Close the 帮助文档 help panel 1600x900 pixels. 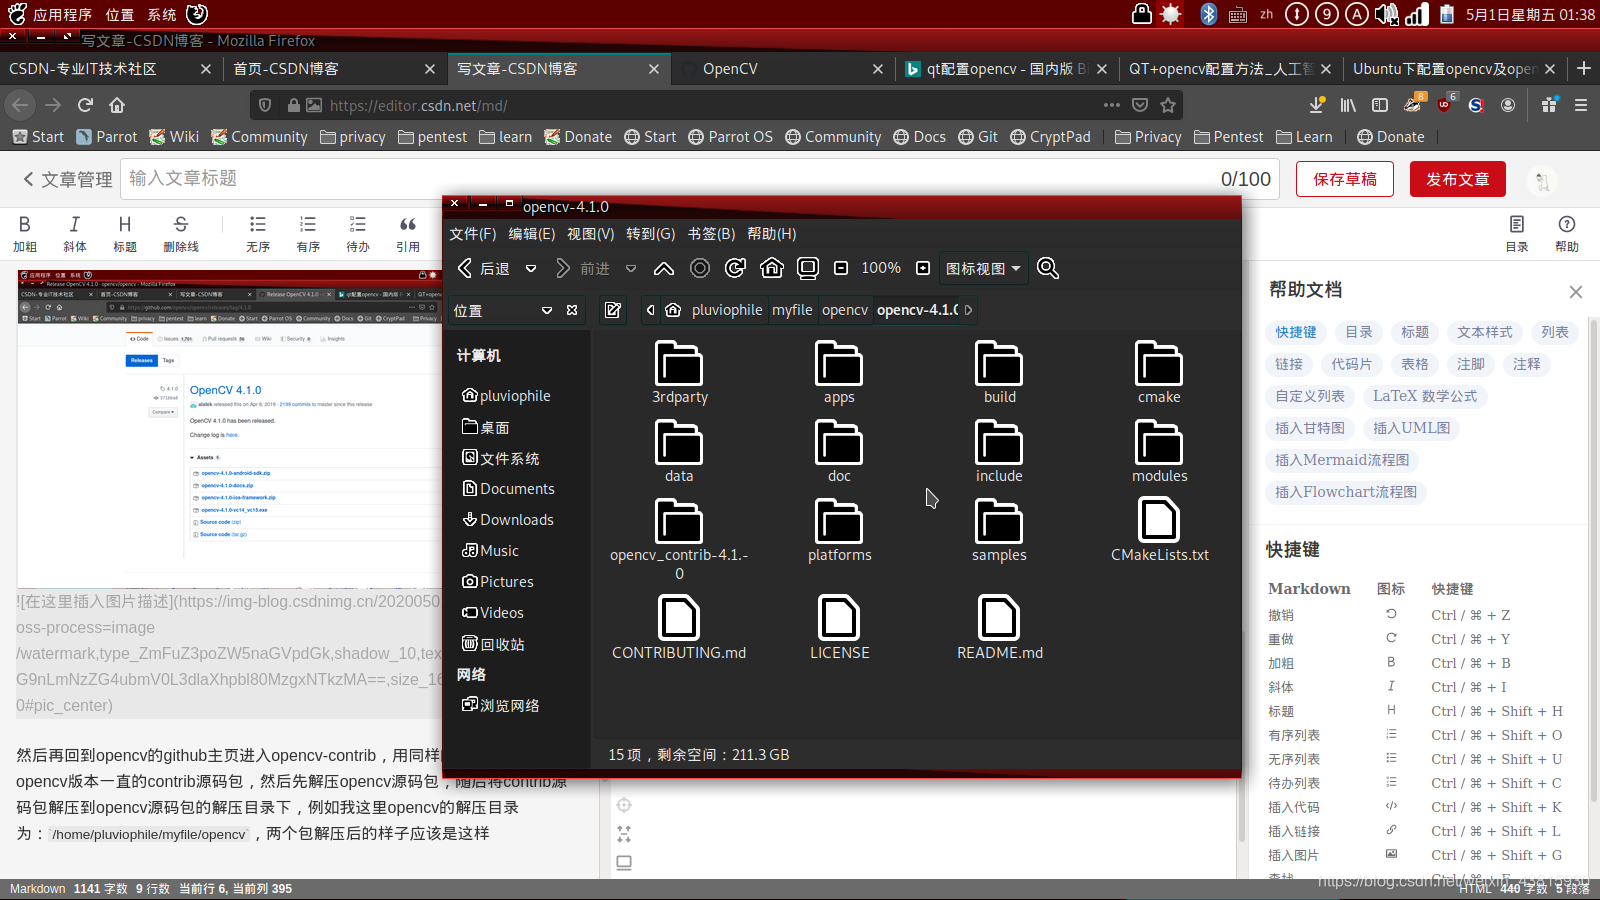tap(1576, 292)
